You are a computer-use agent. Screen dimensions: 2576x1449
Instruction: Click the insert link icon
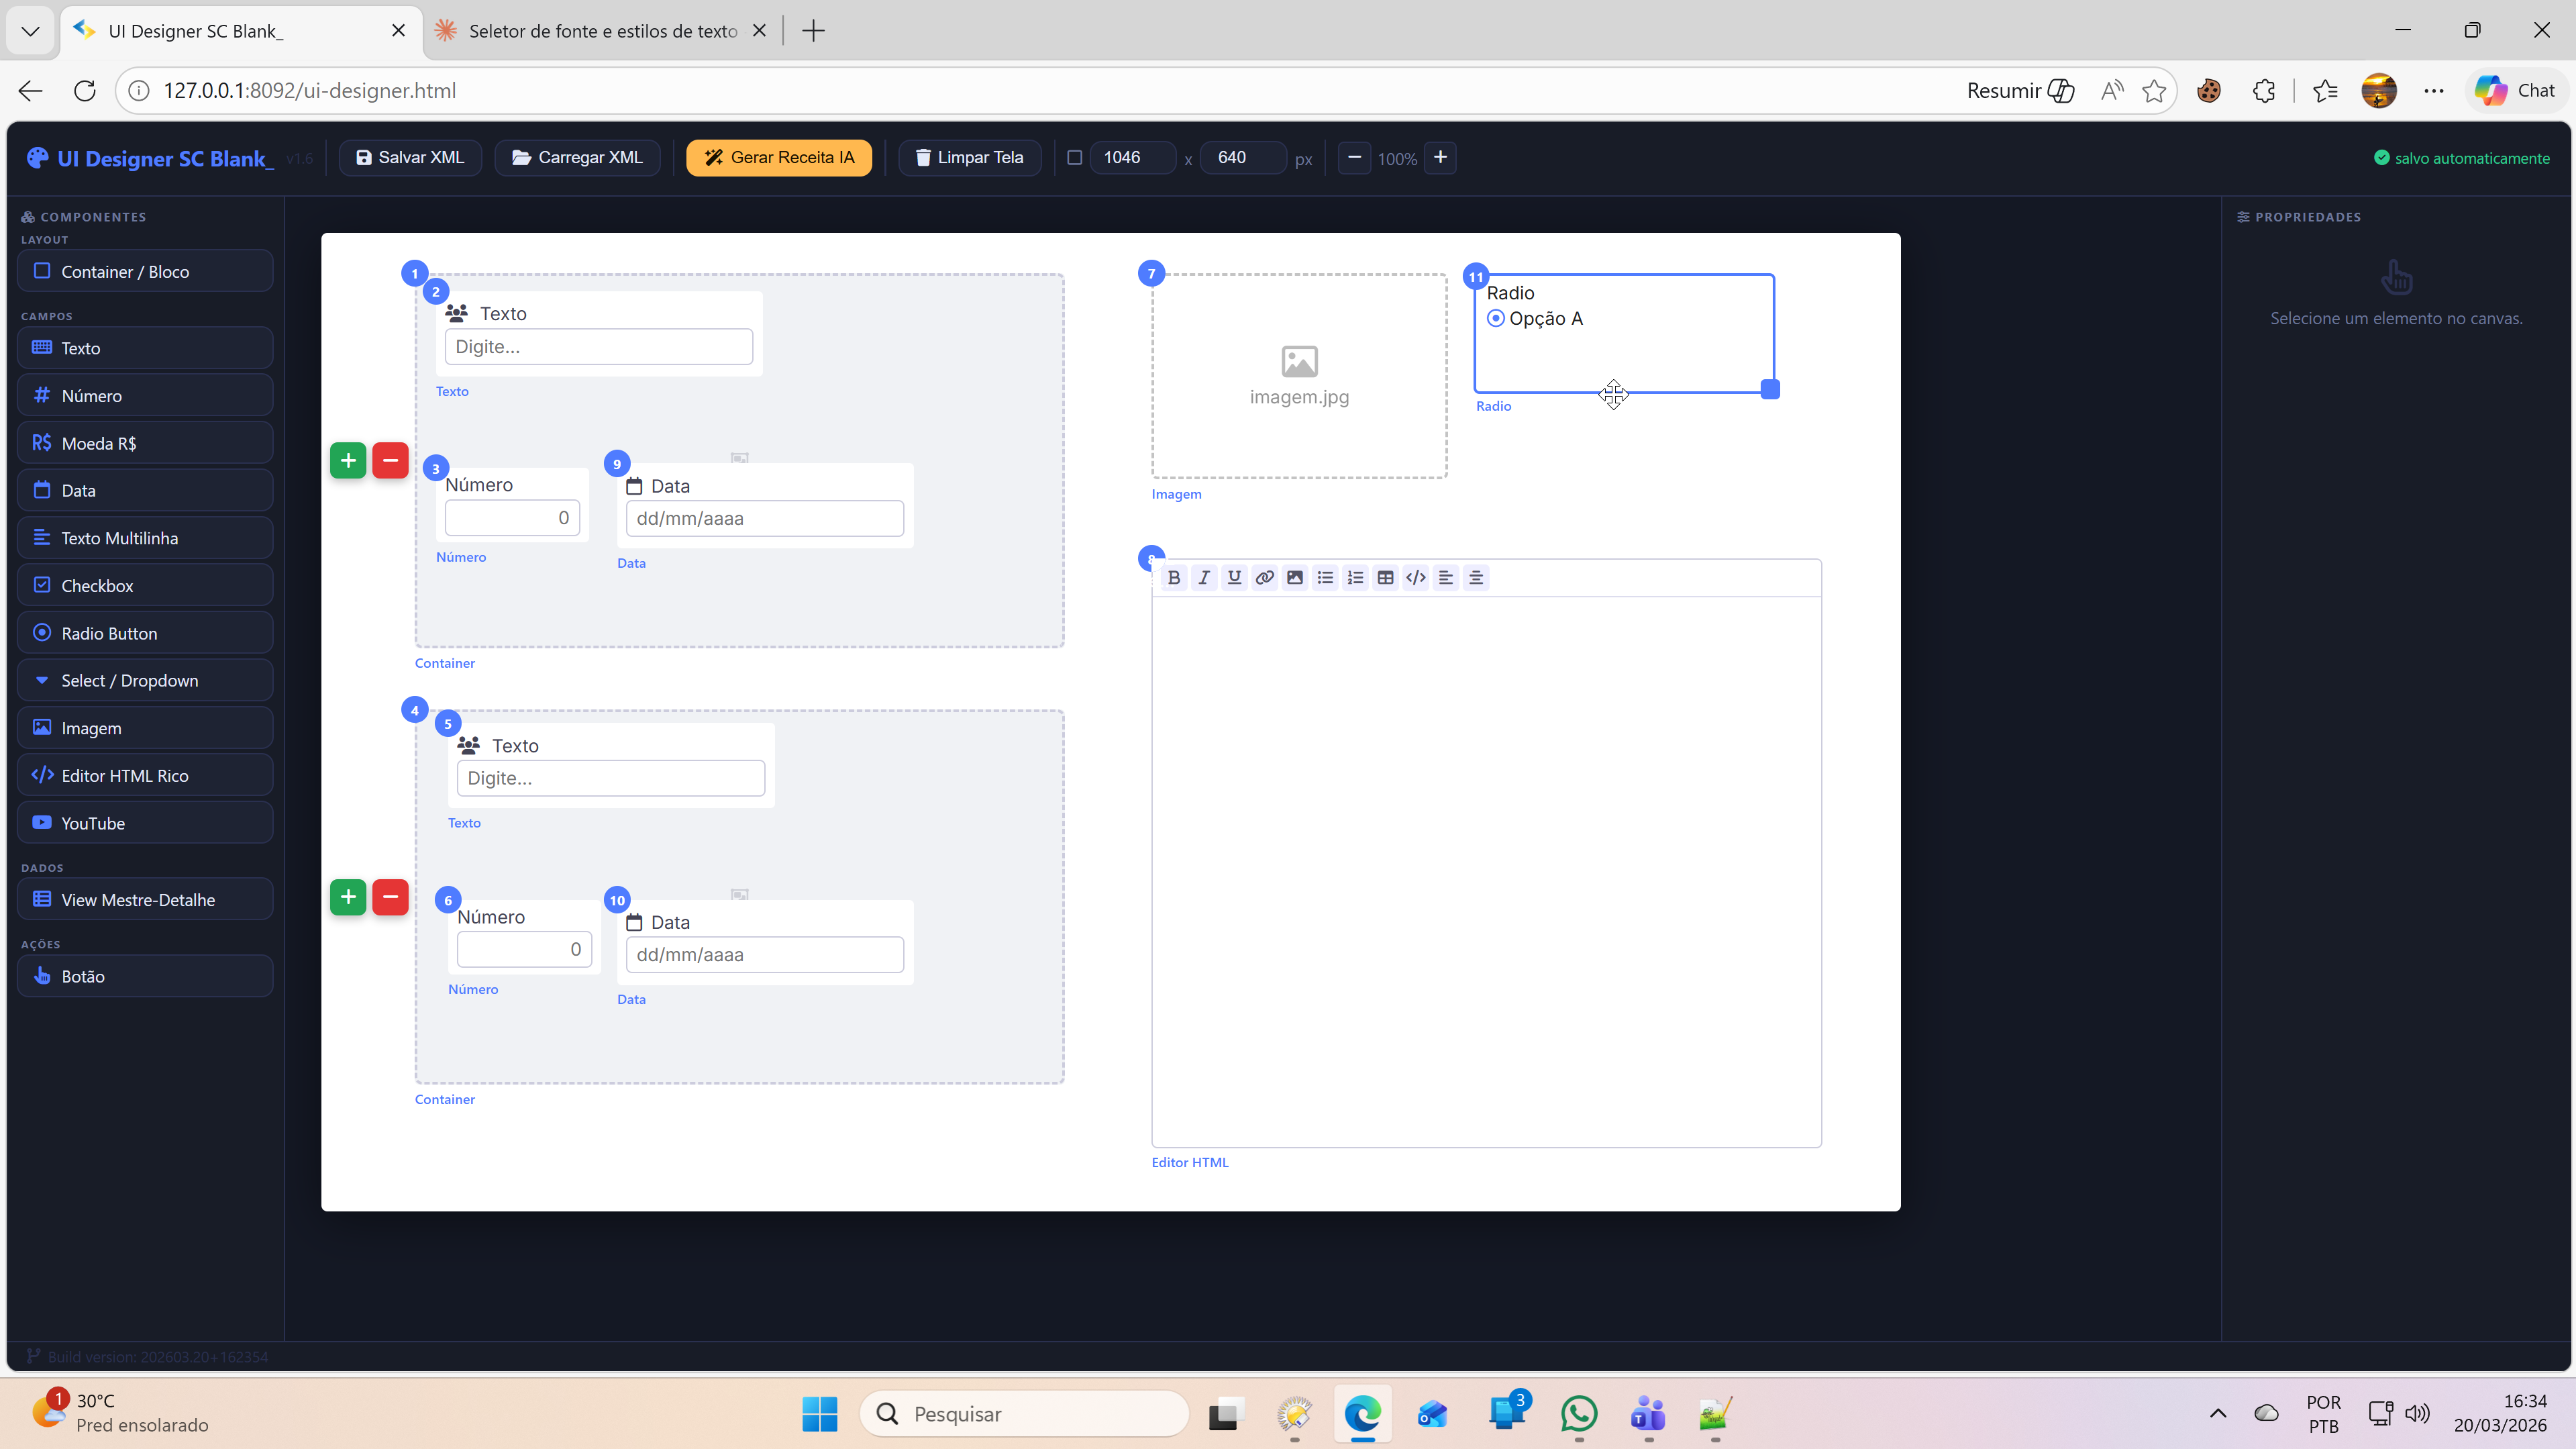tap(1264, 577)
